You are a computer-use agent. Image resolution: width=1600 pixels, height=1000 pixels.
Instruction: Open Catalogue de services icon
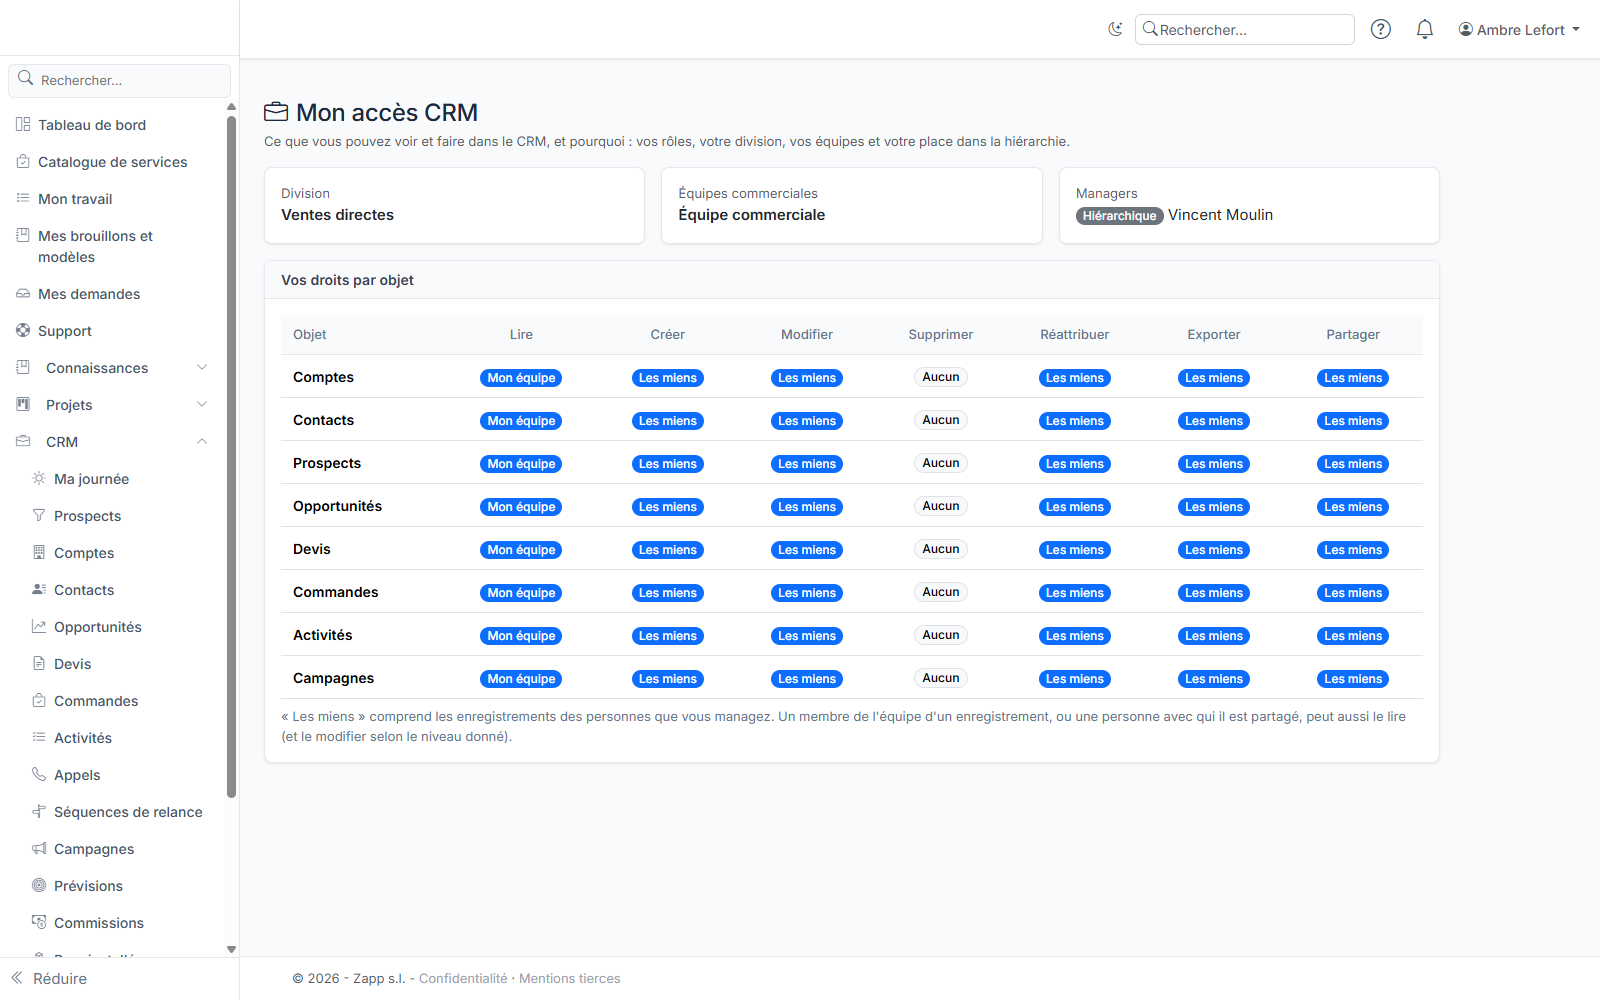(23, 161)
